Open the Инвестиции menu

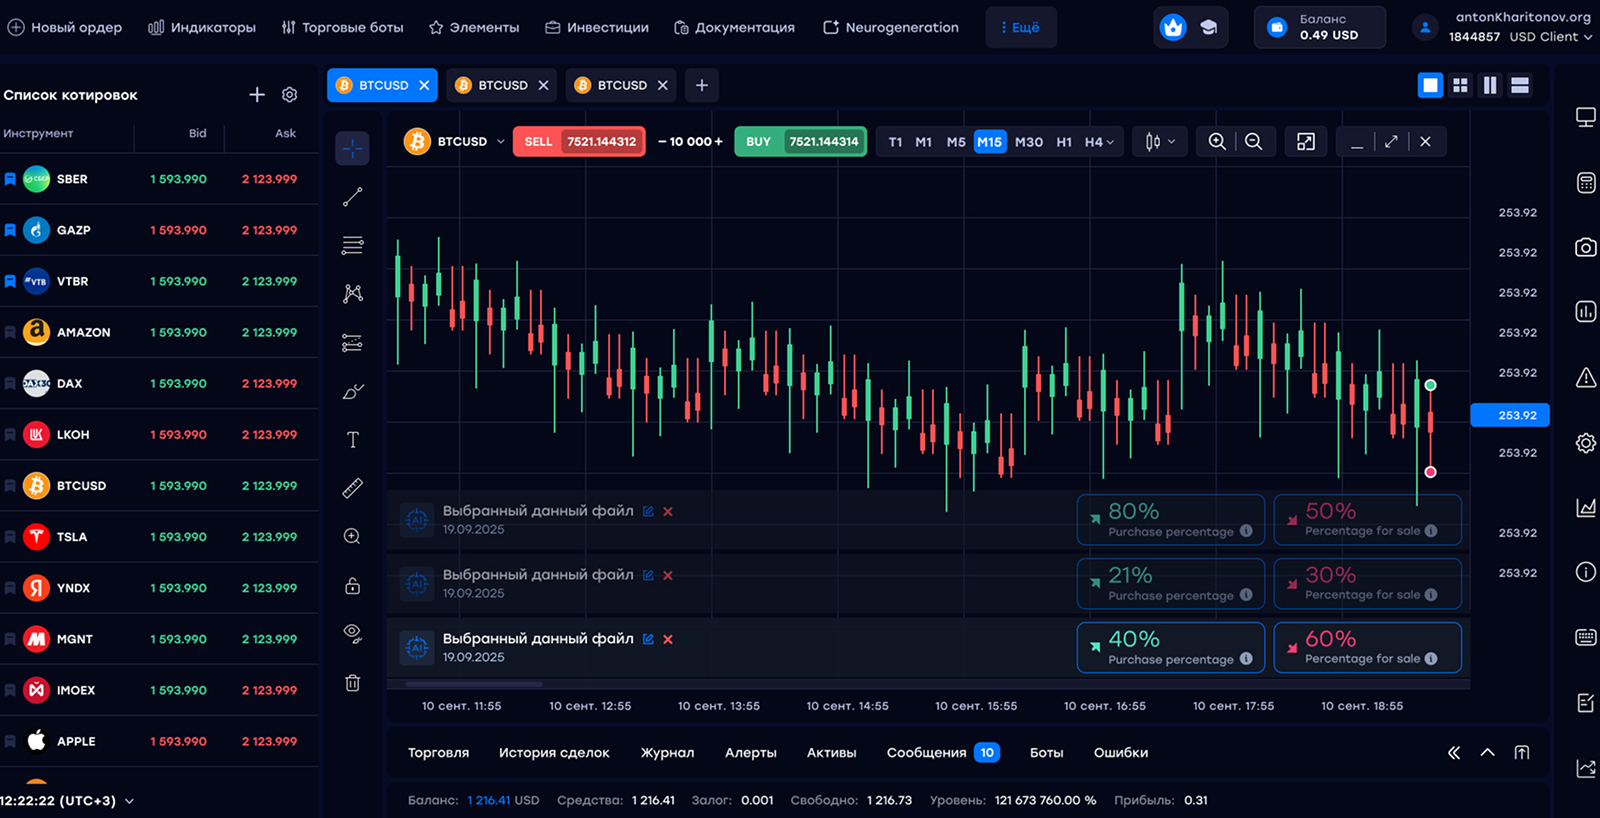pyautogui.click(x=597, y=27)
